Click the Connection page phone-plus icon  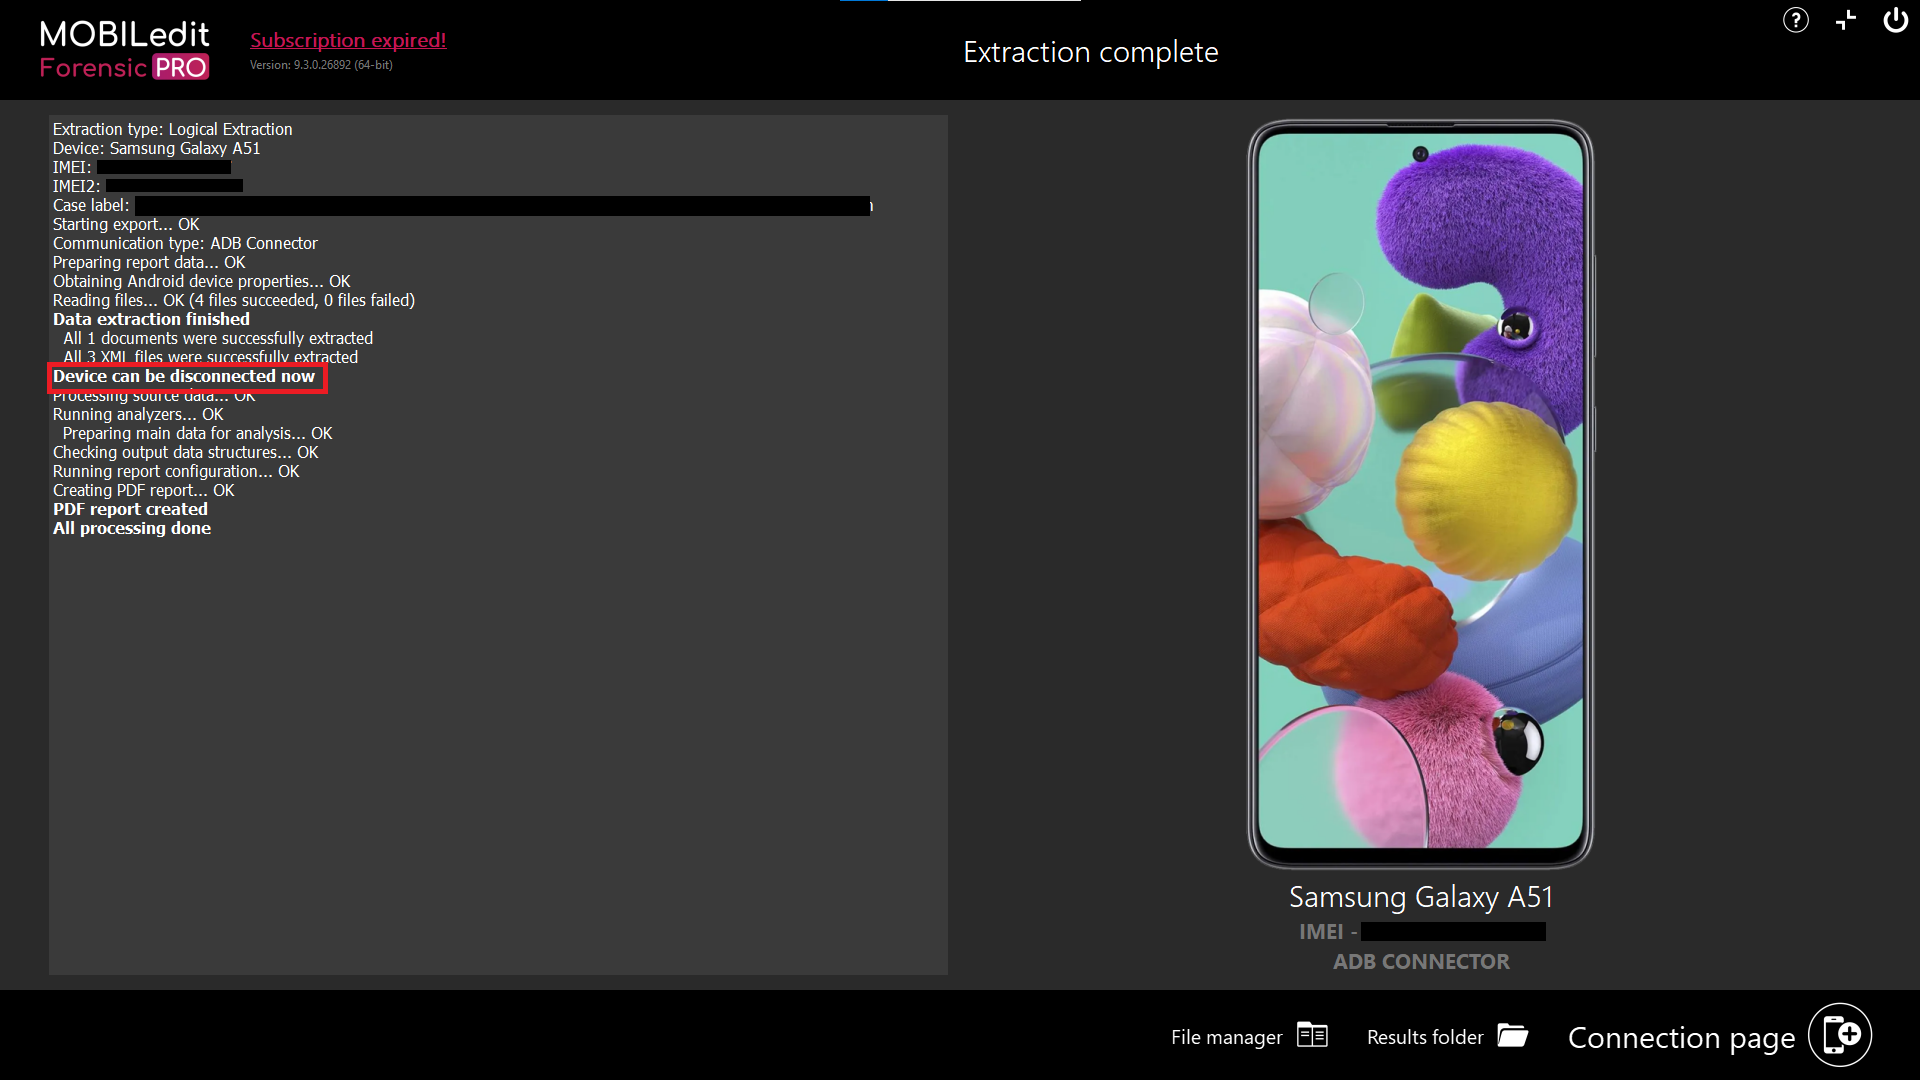click(1840, 1035)
